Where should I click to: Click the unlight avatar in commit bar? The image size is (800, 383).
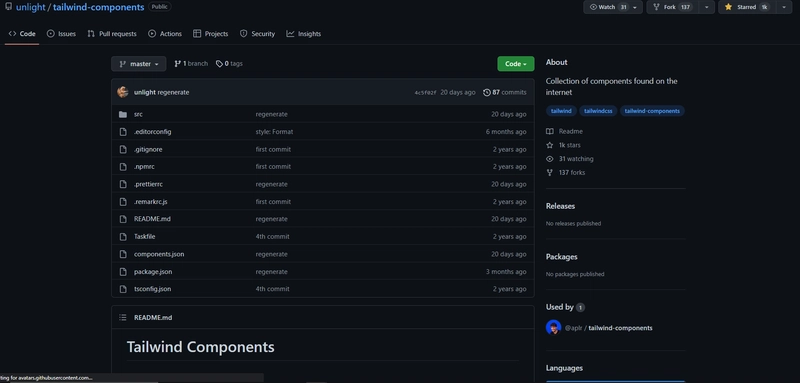point(122,92)
